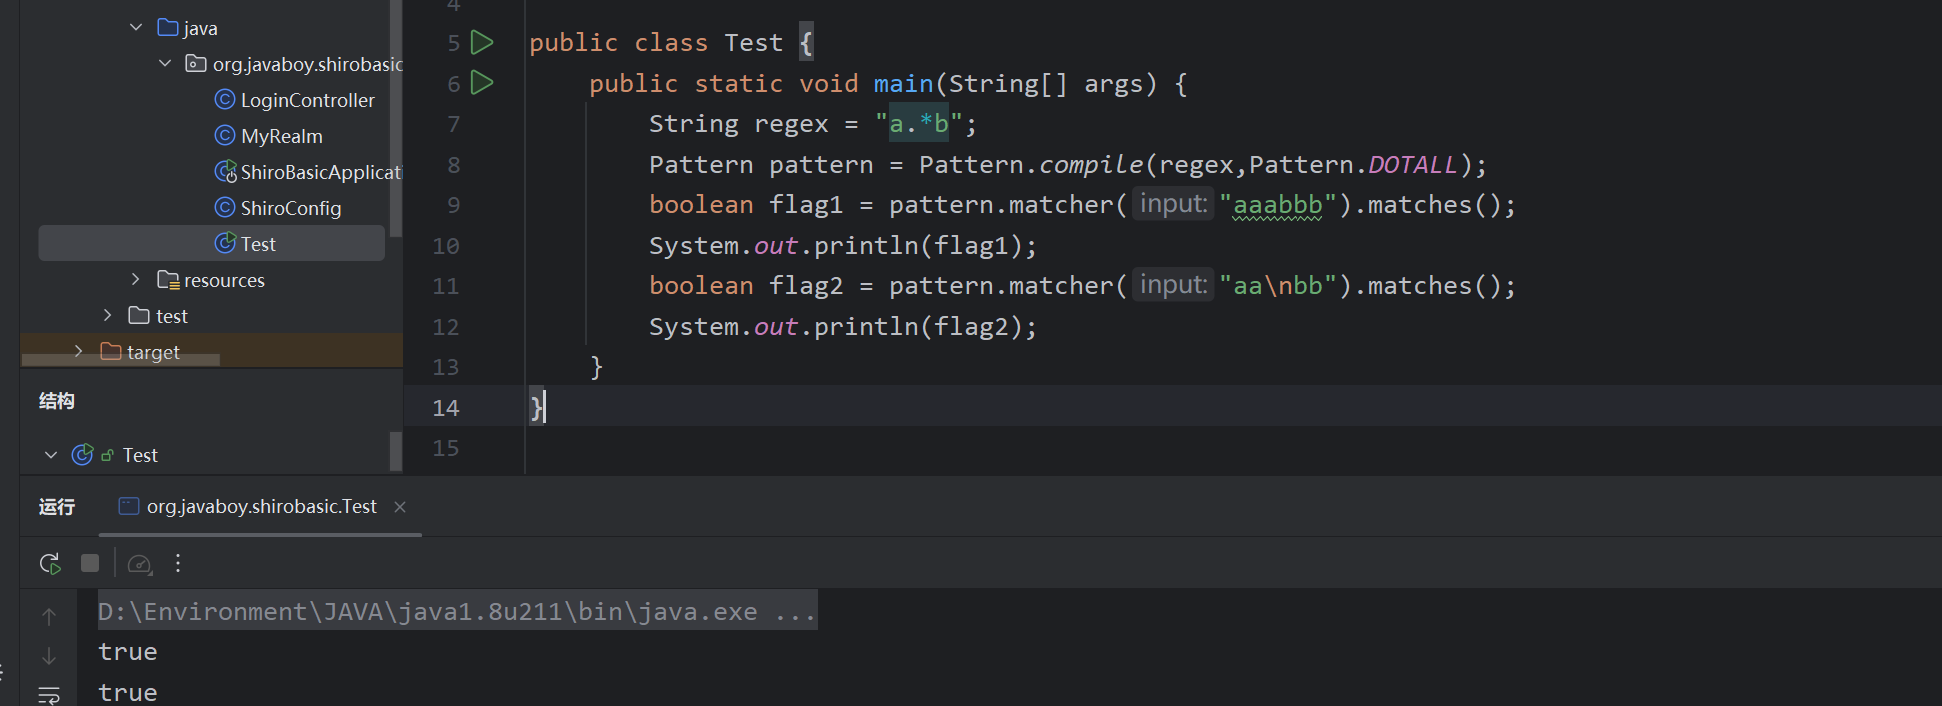Click the regex string "a.*b"

(x=919, y=124)
